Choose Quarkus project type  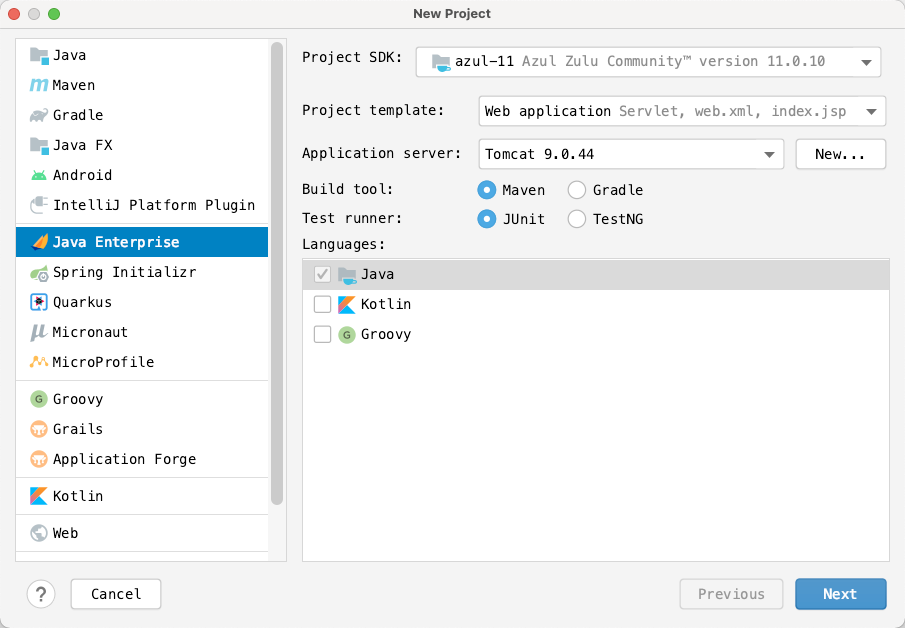coord(142,302)
